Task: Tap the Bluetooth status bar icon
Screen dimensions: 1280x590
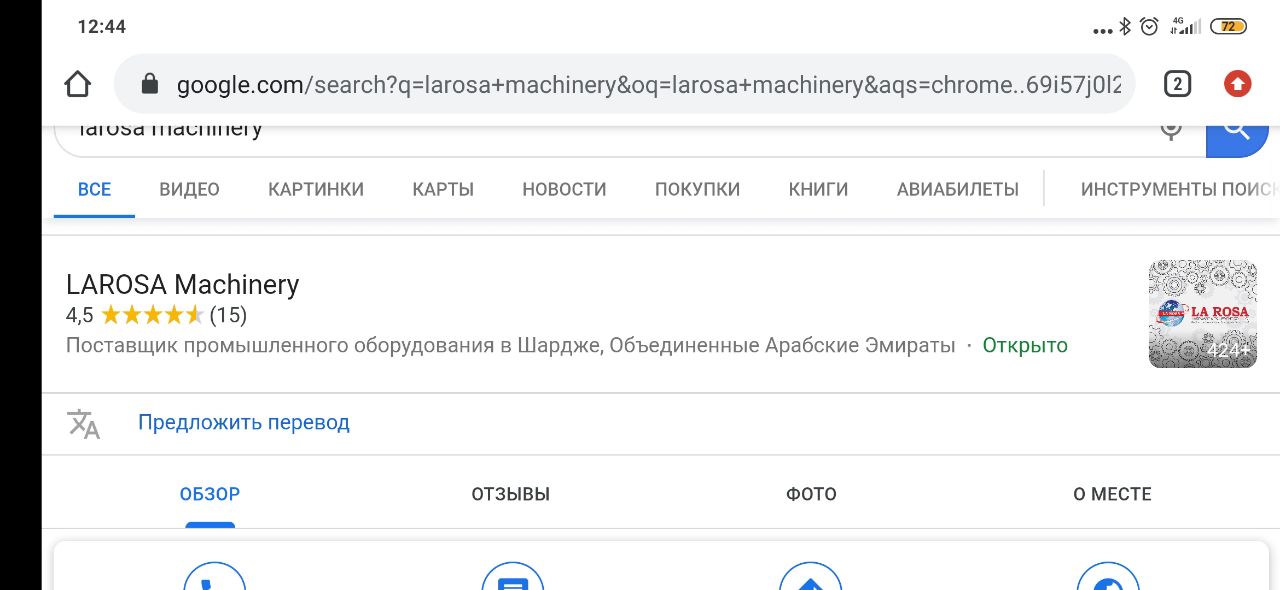Action: (x=1125, y=27)
